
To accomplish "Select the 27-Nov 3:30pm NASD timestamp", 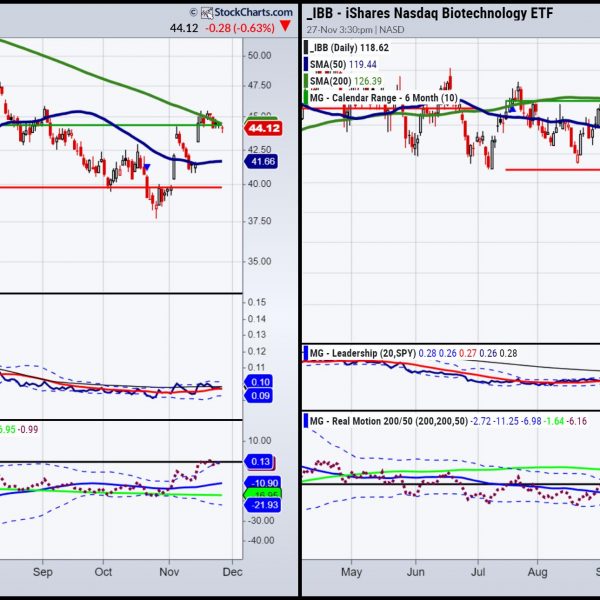I will 355,30.
